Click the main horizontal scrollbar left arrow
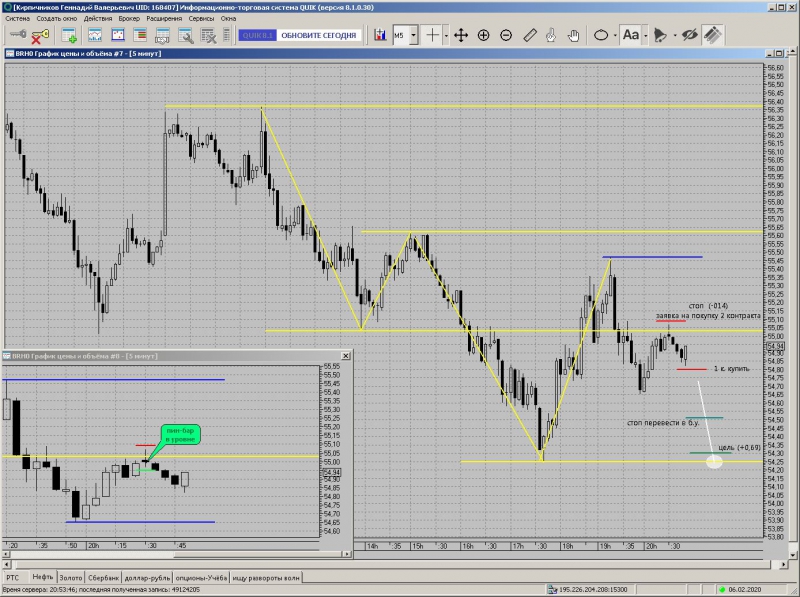This screenshot has height=597, width=800. point(7,564)
